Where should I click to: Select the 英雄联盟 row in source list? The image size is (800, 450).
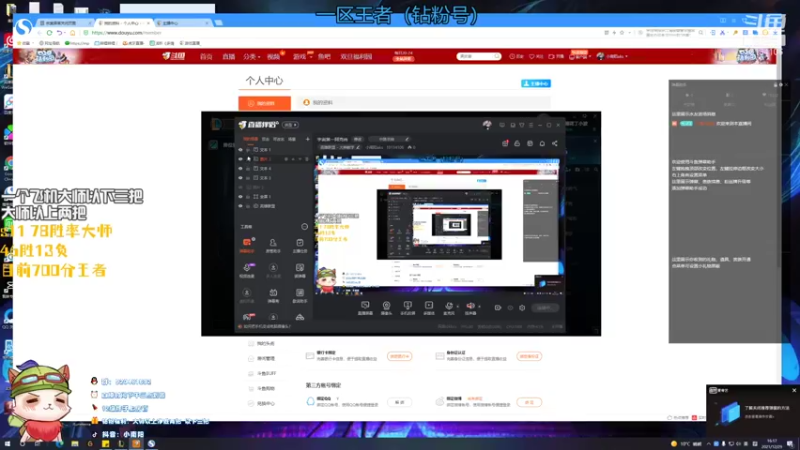274,206
